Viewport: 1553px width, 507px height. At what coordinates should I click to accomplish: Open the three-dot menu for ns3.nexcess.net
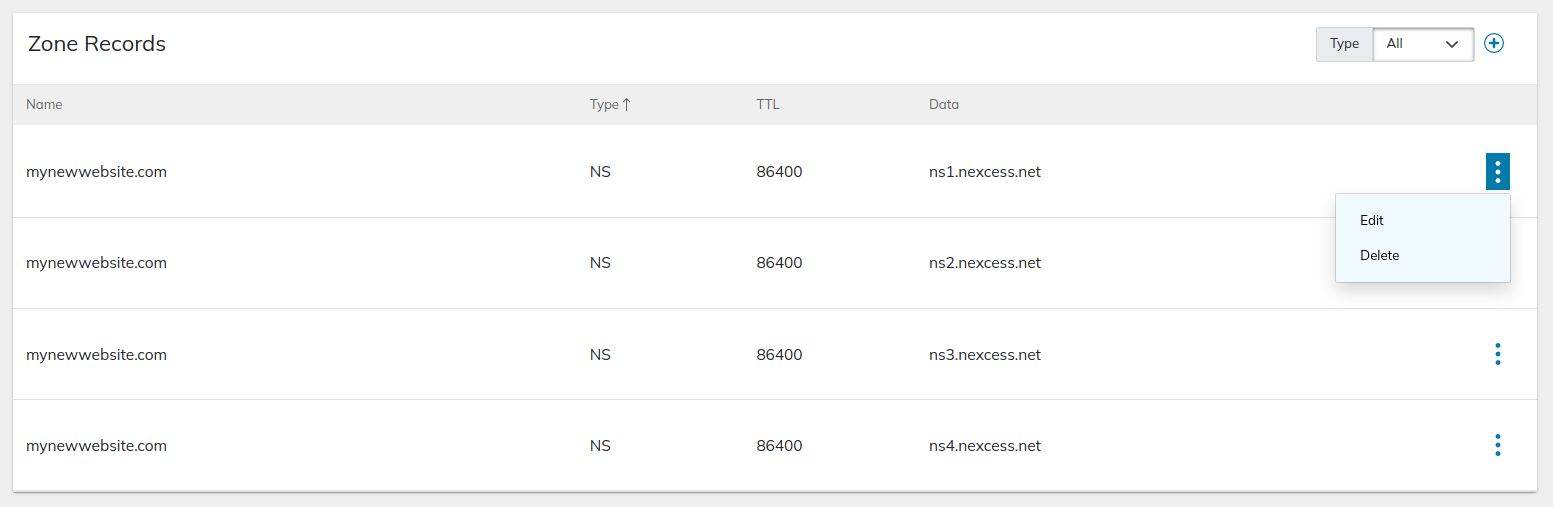(1497, 354)
